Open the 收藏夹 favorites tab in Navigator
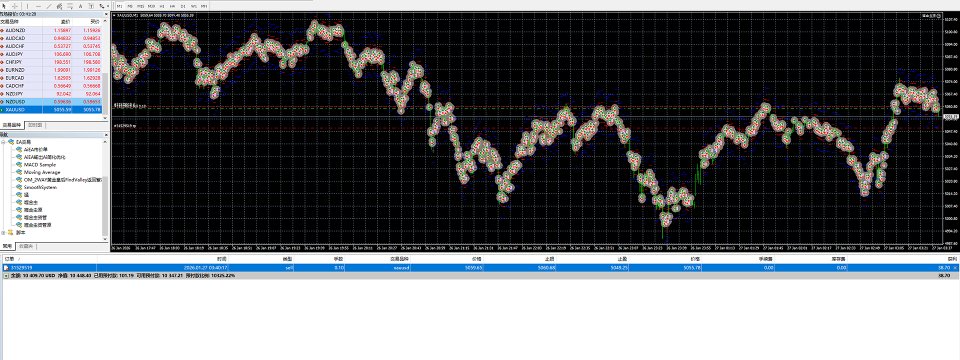 coord(26,246)
